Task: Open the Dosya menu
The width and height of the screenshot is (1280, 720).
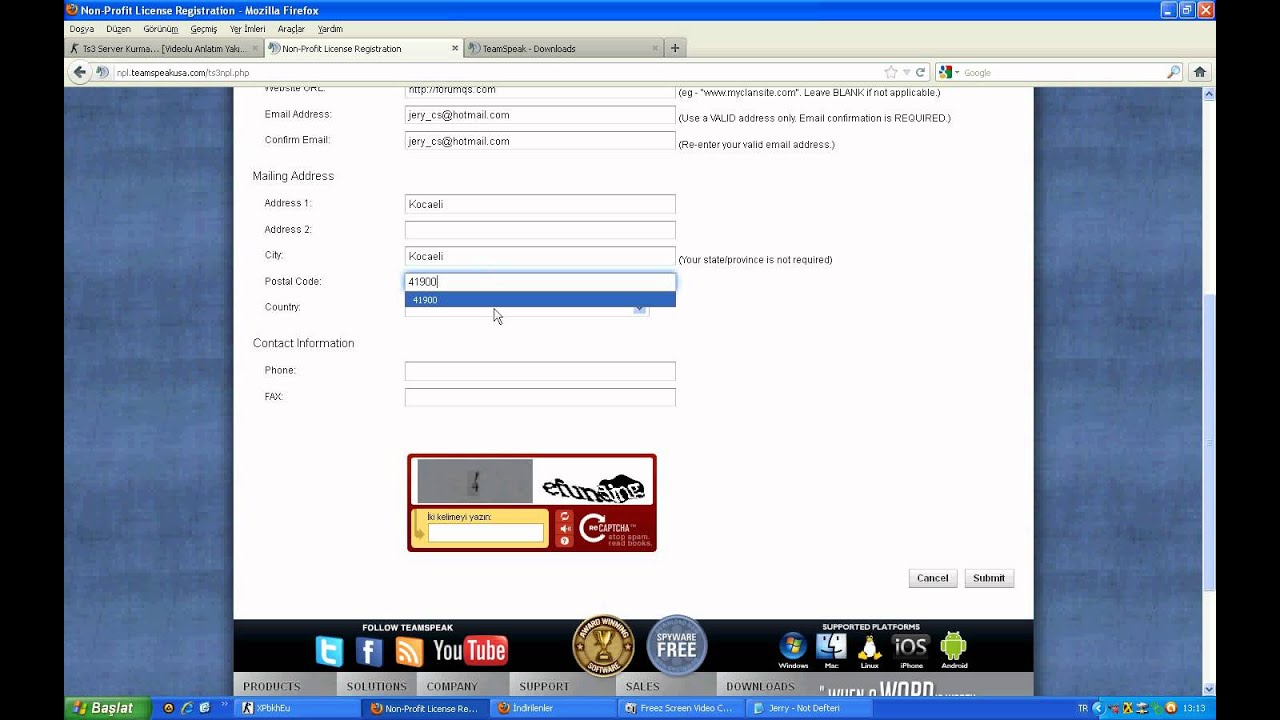Action: (81, 29)
